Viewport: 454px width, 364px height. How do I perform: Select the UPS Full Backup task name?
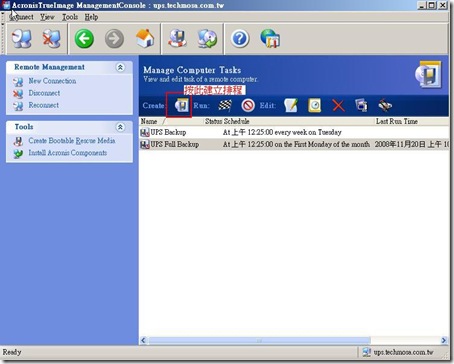pyautogui.click(x=175, y=144)
